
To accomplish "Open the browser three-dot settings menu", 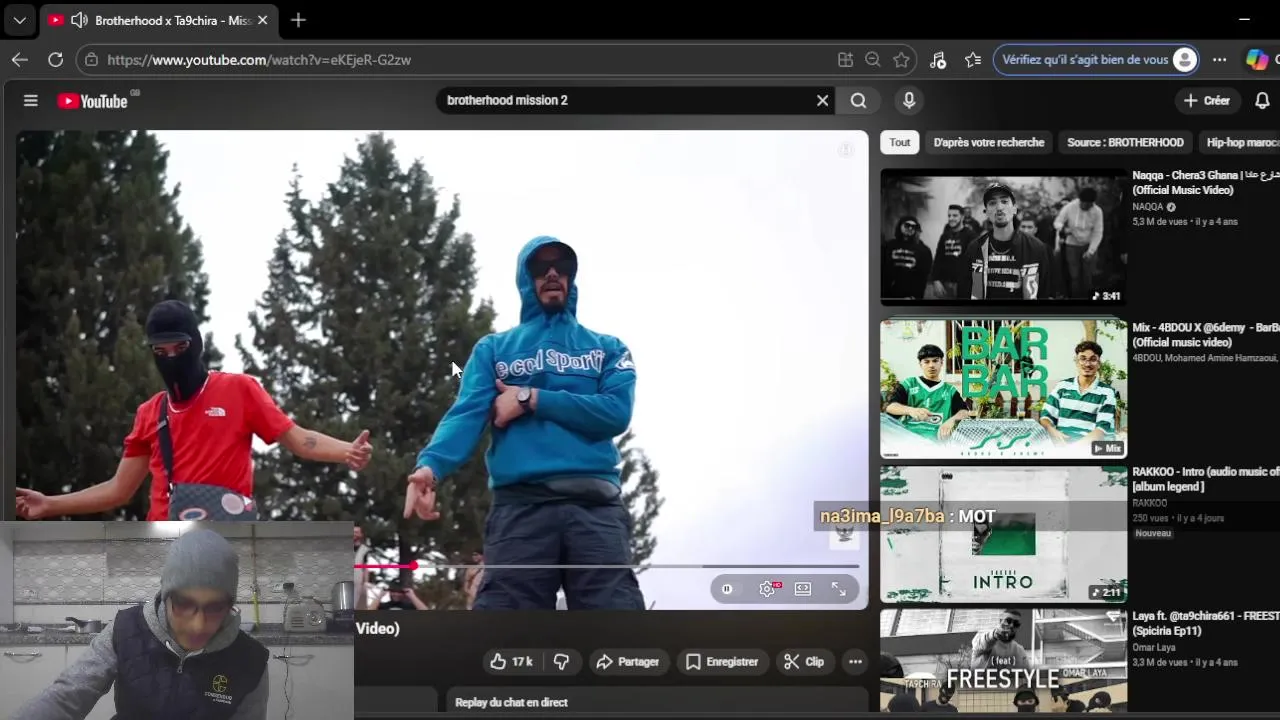I will [1219, 60].
